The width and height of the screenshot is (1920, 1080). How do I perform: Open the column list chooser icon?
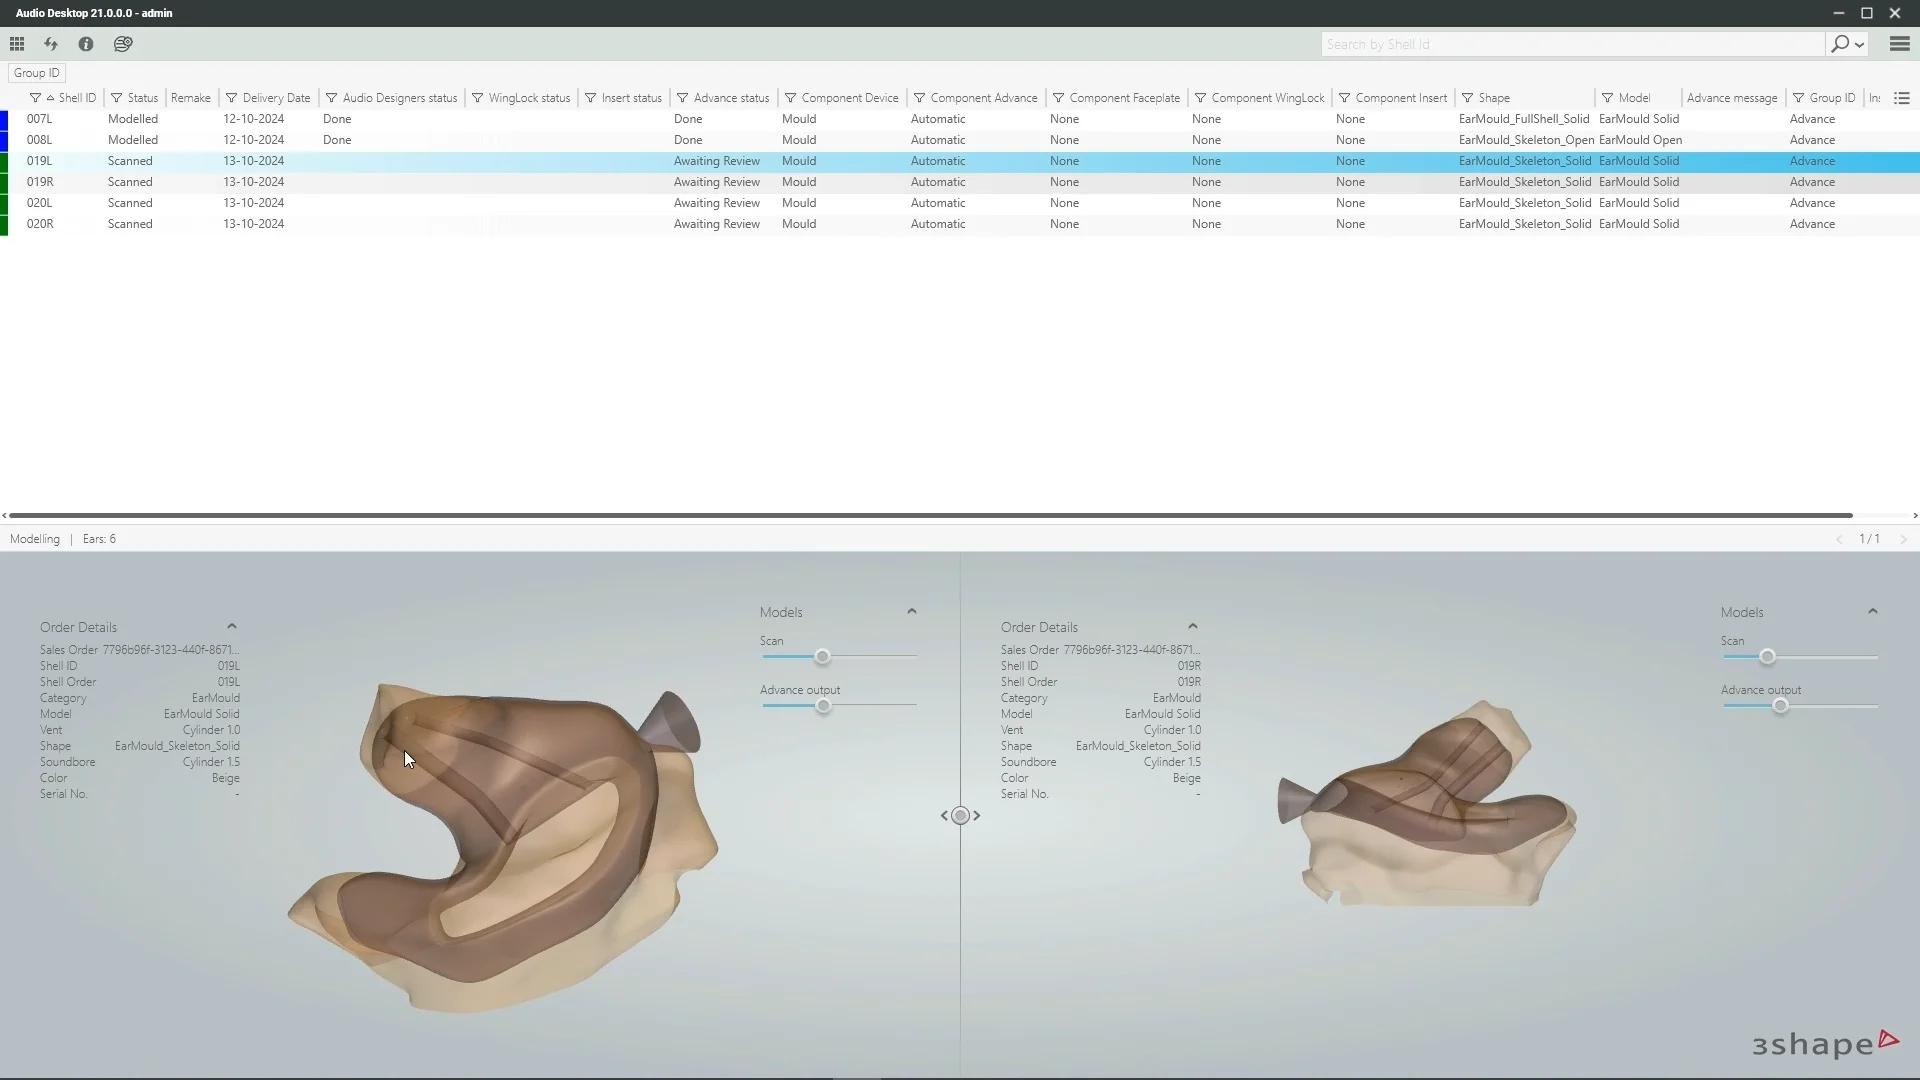(x=1902, y=98)
